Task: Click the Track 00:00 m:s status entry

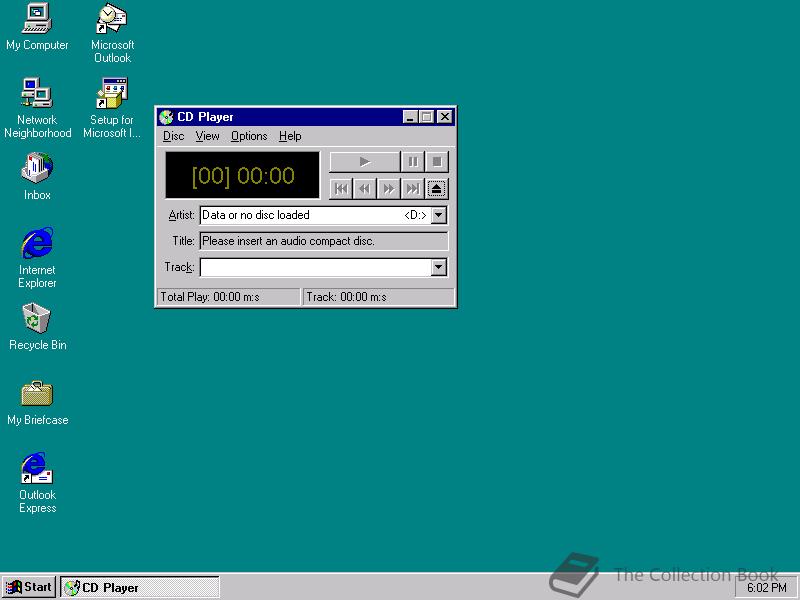Action: pos(379,297)
